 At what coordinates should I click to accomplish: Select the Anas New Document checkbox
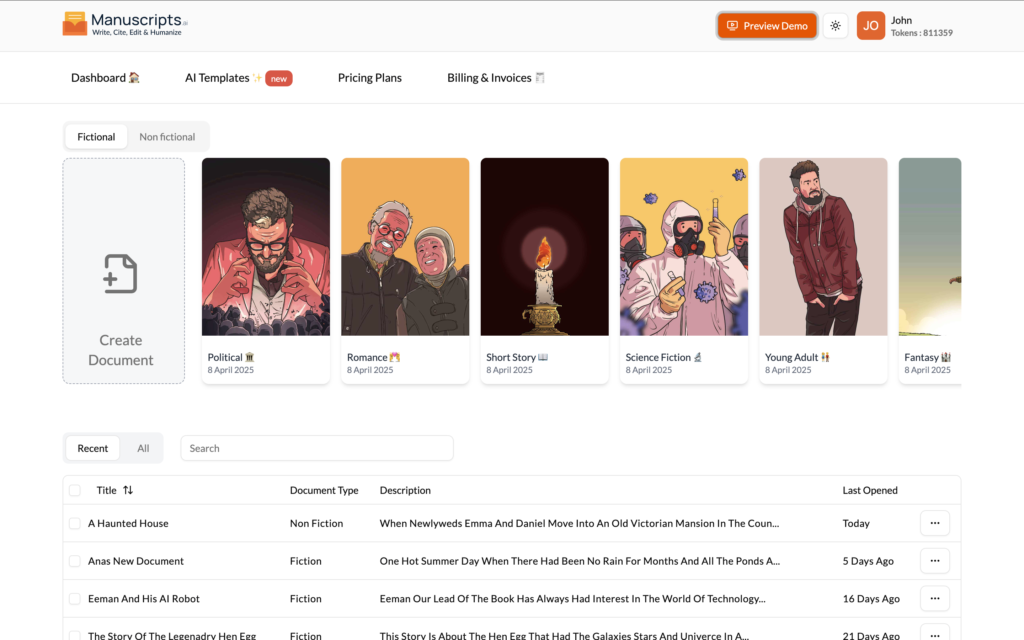point(75,561)
